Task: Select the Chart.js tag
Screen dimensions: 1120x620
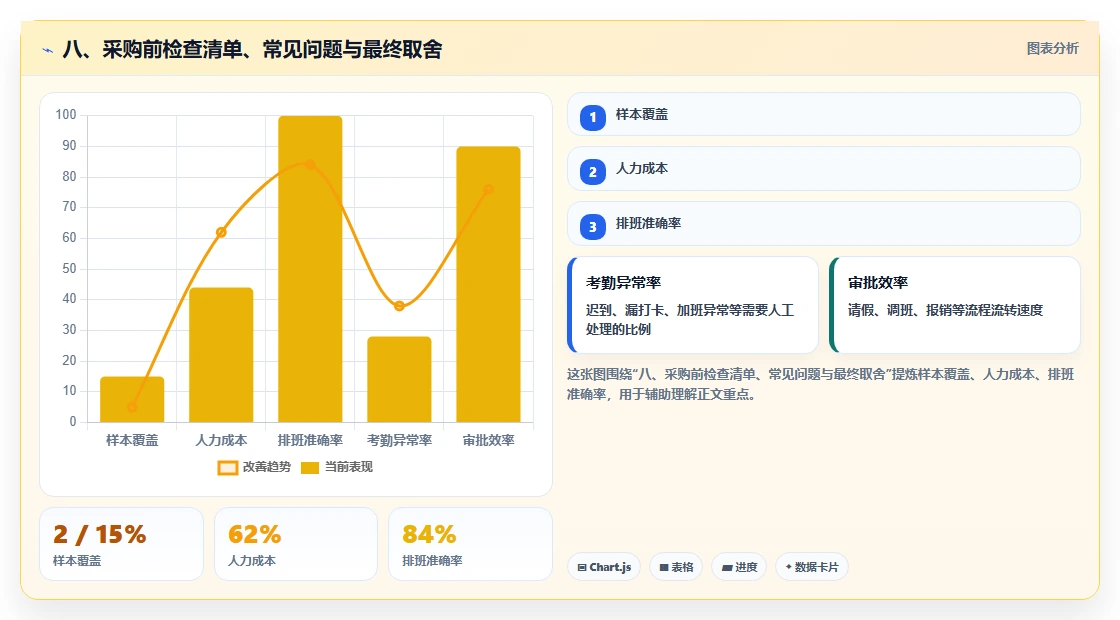Action: pyautogui.click(x=604, y=567)
